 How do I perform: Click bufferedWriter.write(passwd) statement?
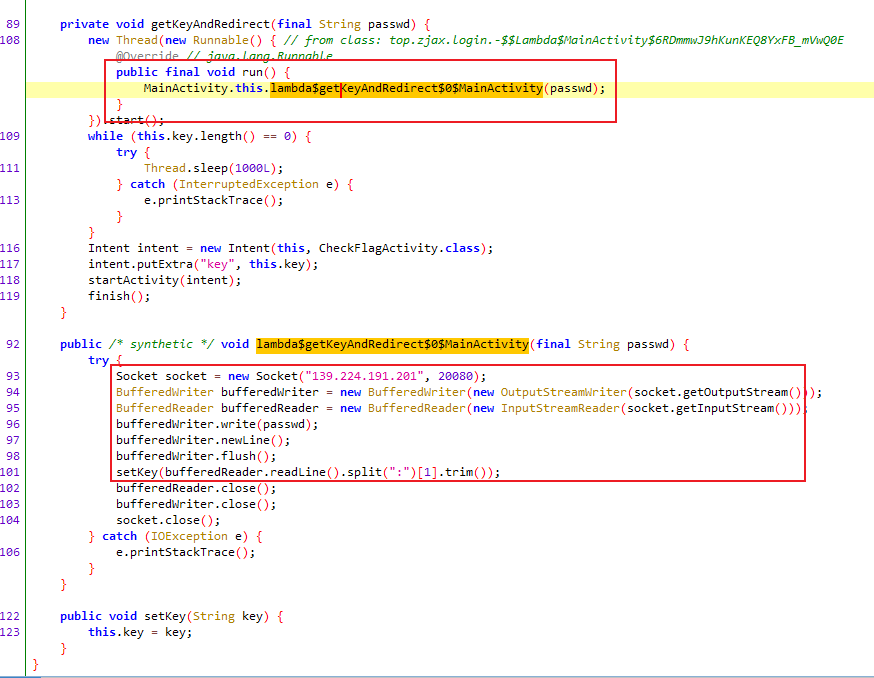(217, 424)
